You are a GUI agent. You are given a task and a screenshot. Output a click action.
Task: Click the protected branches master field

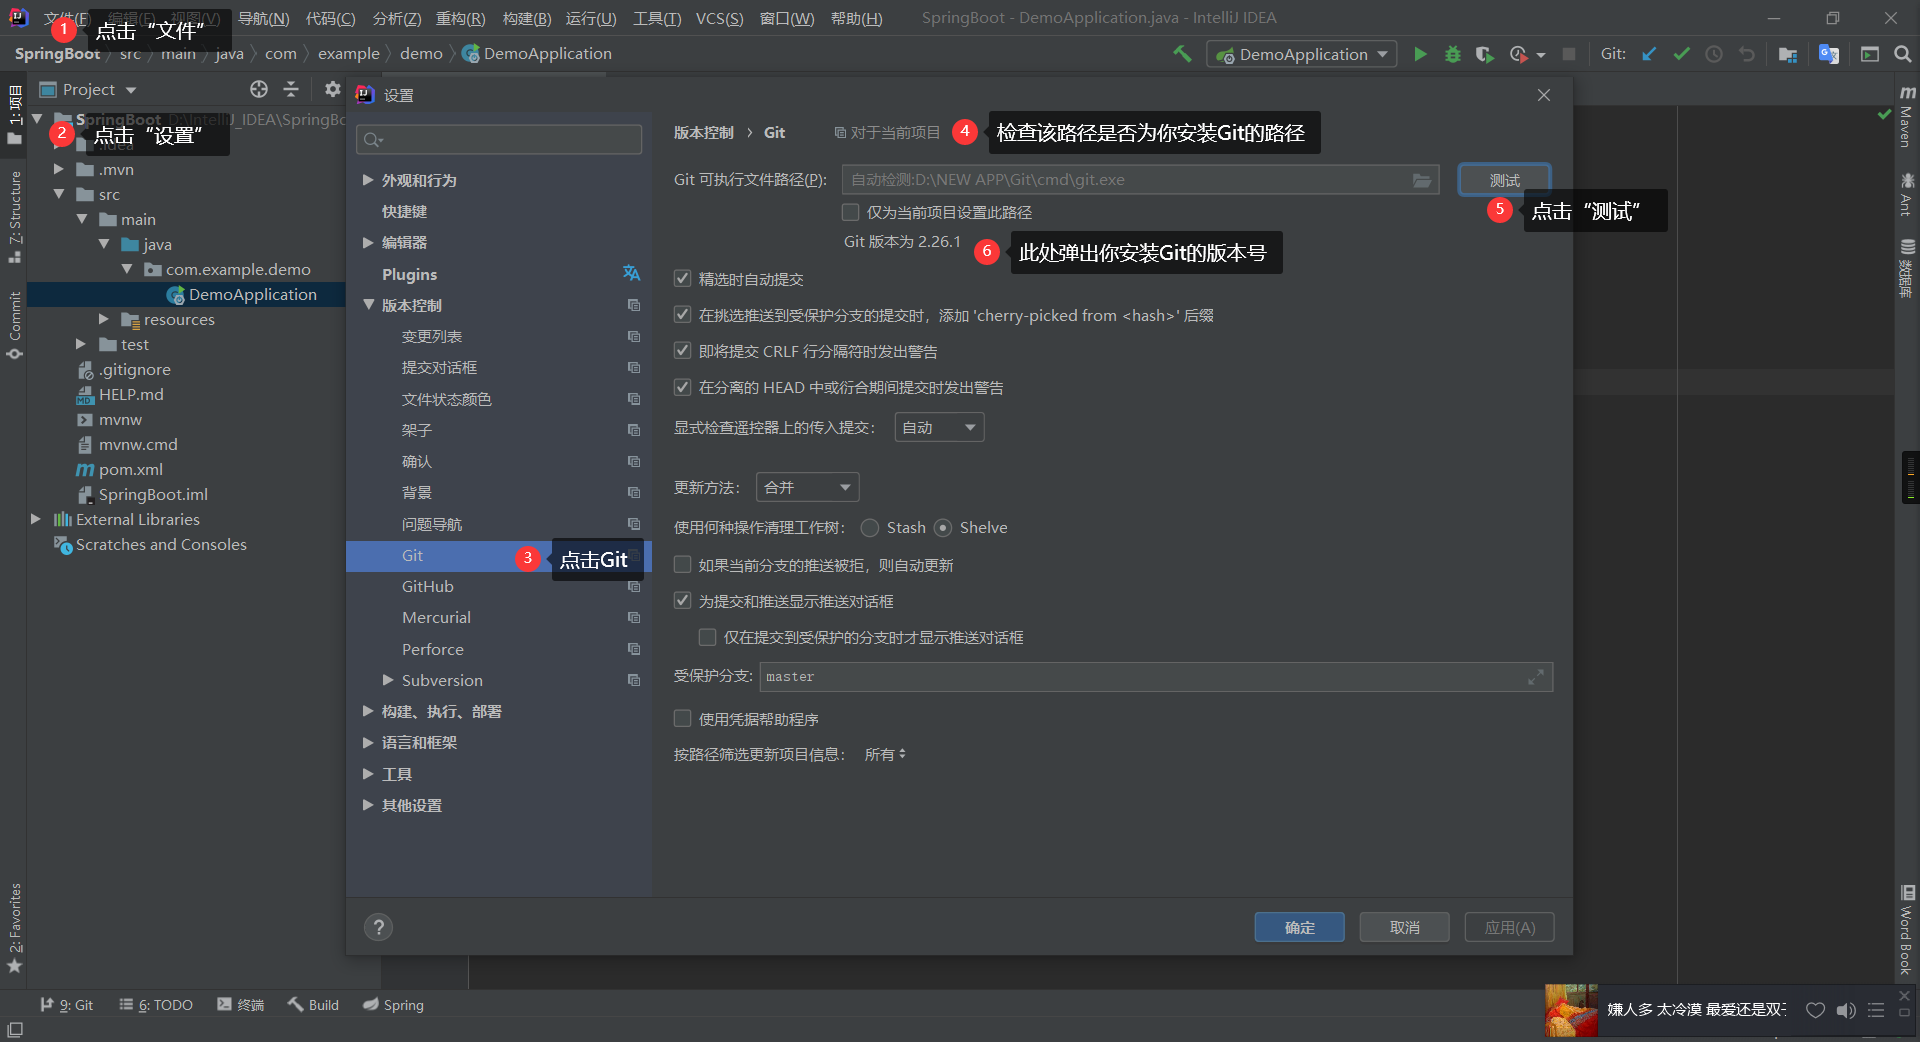(x=1156, y=677)
